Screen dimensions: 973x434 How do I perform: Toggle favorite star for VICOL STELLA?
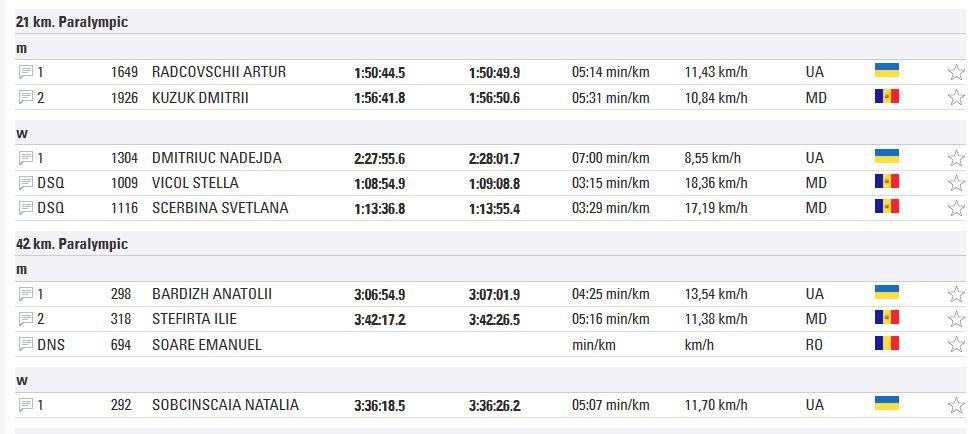coord(956,183)
